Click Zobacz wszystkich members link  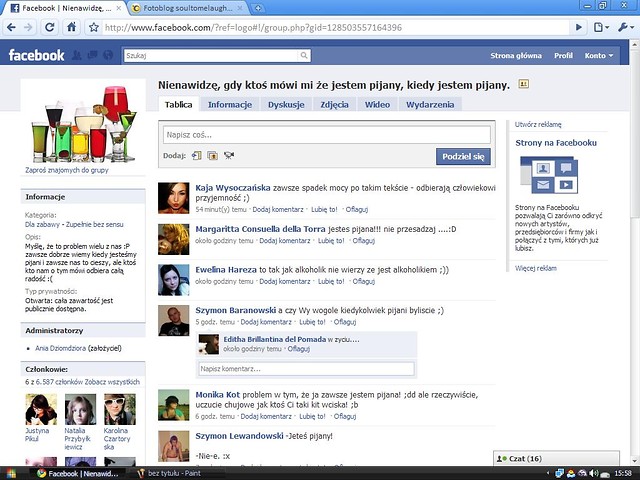coord(113,382)
